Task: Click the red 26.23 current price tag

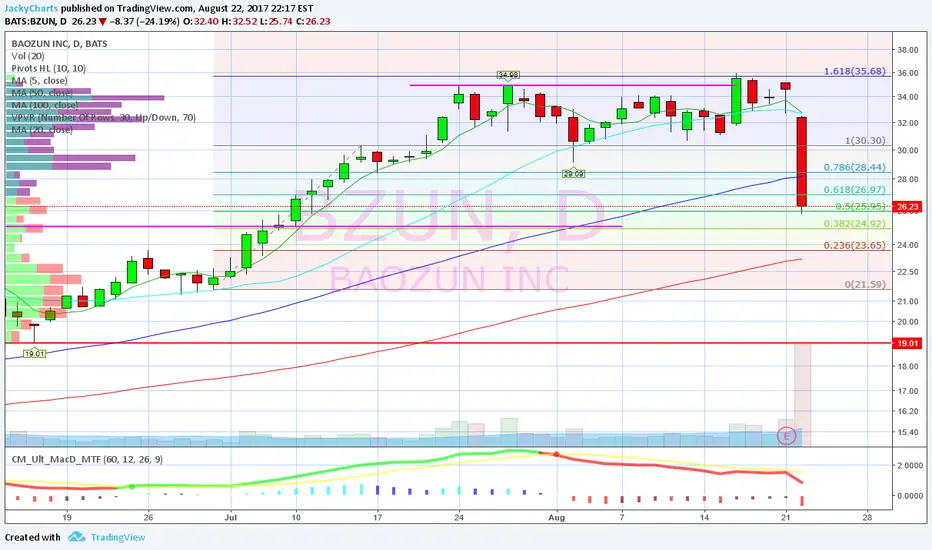Action: [x=907, y=207]
